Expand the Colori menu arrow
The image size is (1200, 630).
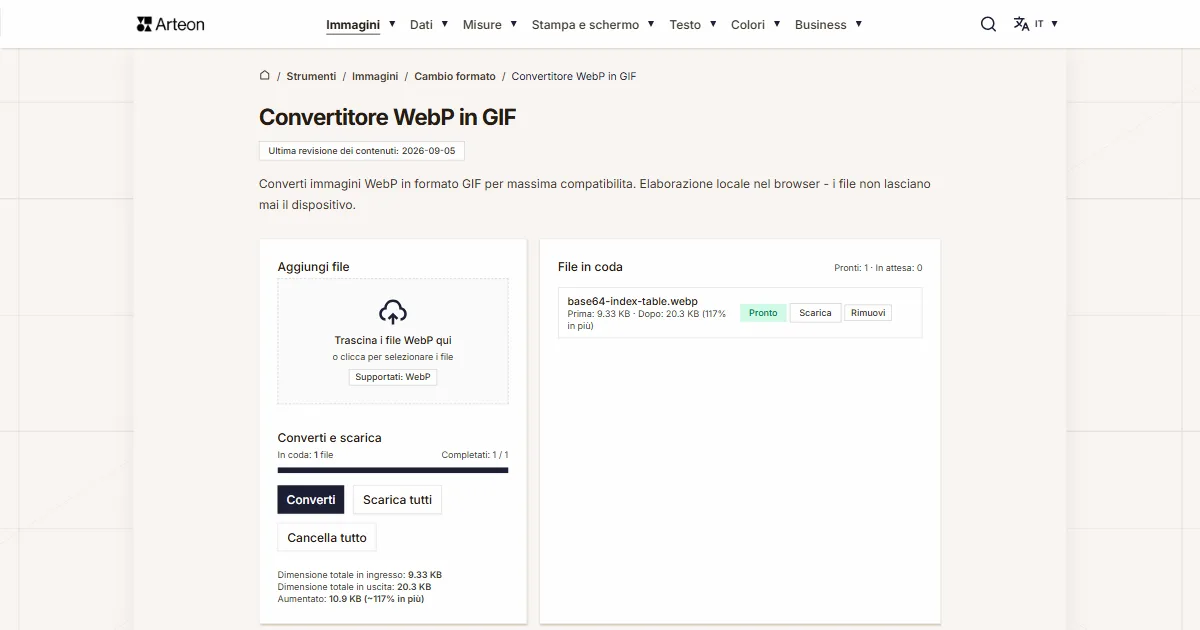tap(777, 23)
